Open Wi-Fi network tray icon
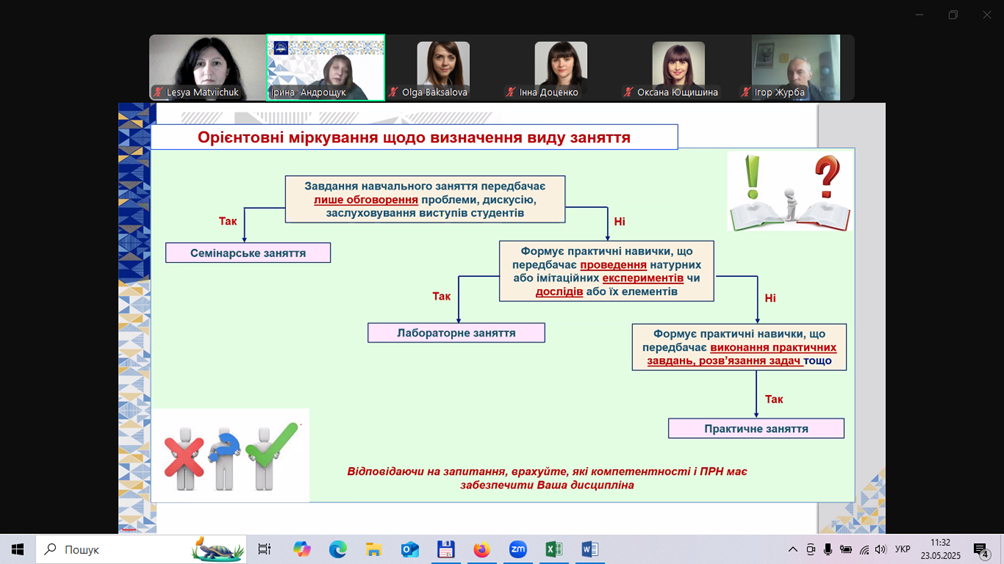Image resolution: width=1004 pixels, height=564 pixels. [864, 549]
